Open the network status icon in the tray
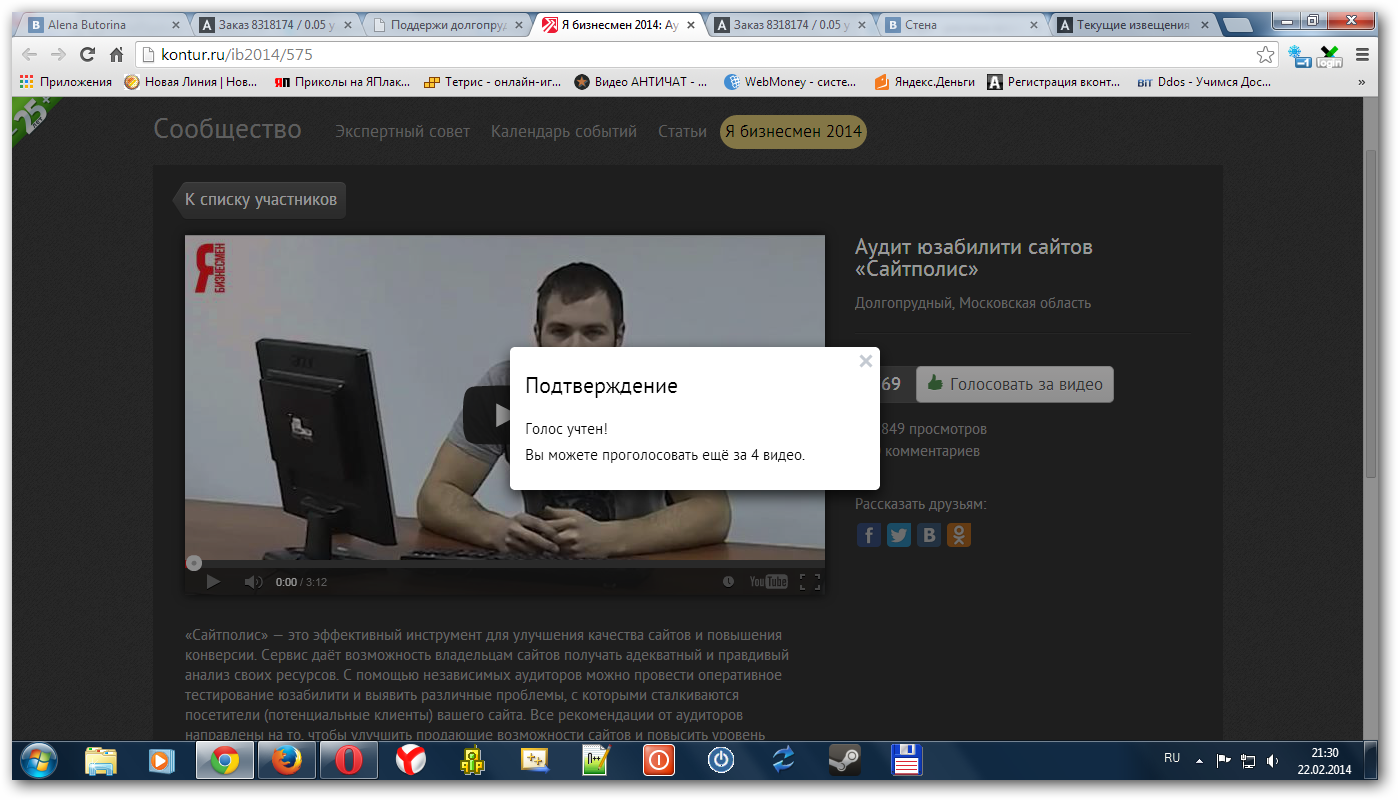The image size is (1398, 800). pos(1247,761)
